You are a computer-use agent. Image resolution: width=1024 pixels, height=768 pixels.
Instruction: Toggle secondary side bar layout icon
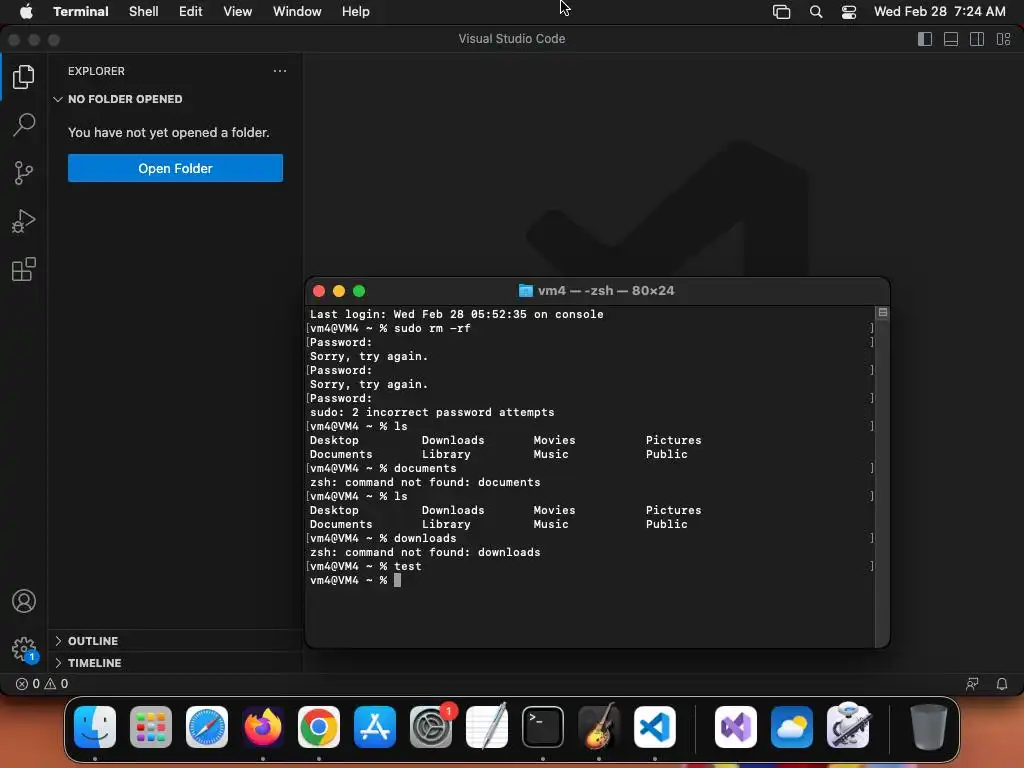pos(977,39)
